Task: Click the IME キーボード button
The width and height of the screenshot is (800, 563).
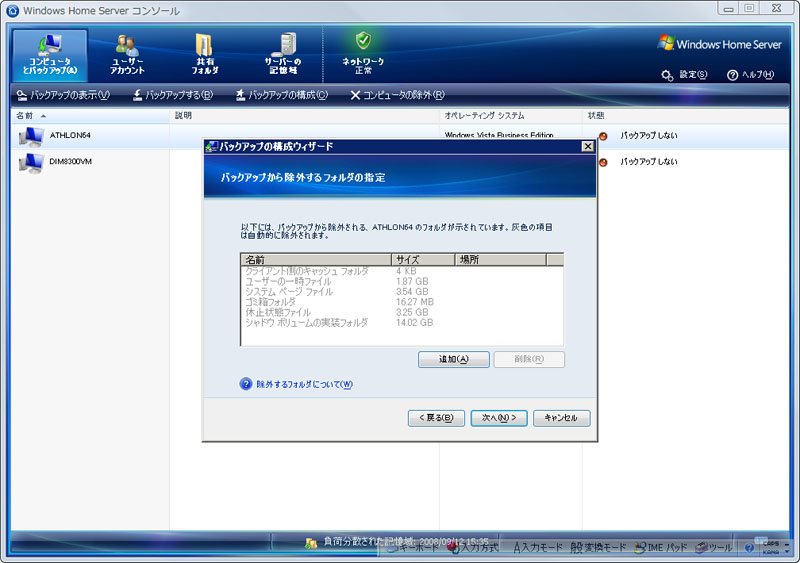Action: pos(412,548)
